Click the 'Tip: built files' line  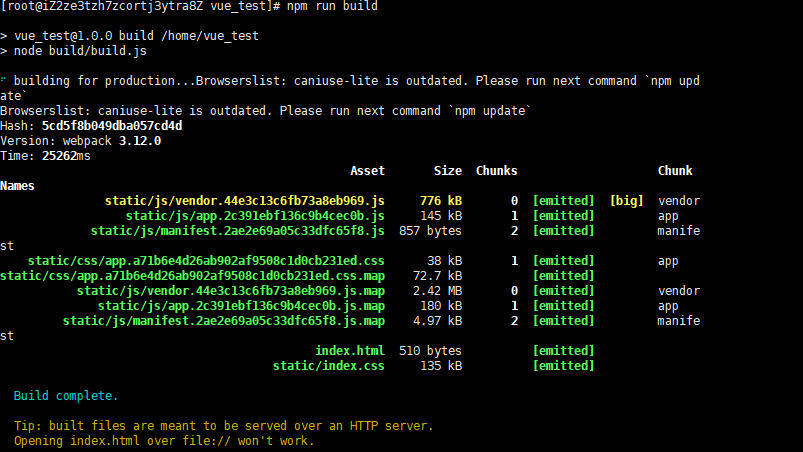click(x=223, y=426)
